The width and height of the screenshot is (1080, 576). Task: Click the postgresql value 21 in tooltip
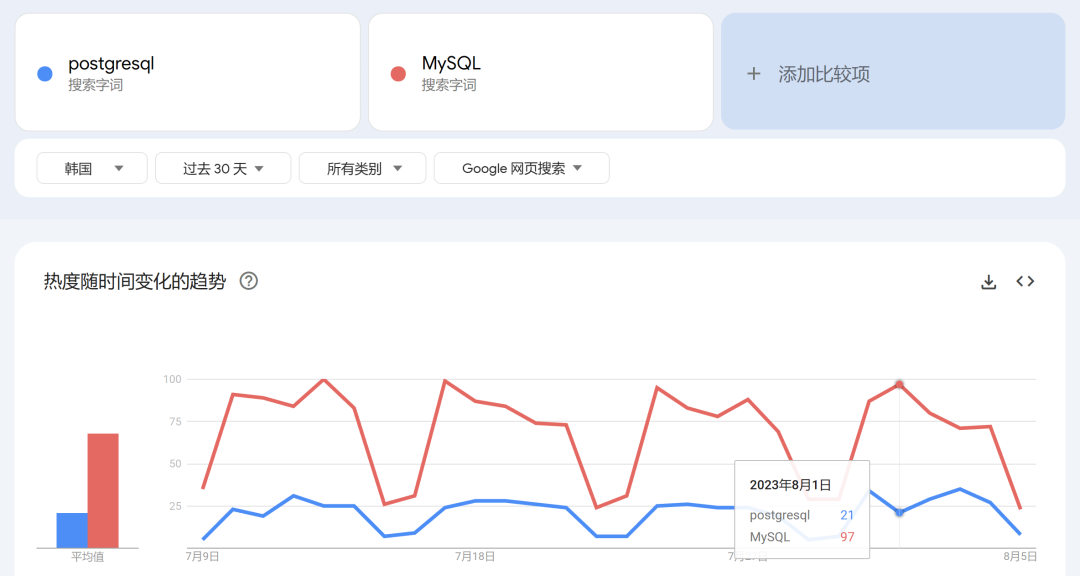coord(847,515)
